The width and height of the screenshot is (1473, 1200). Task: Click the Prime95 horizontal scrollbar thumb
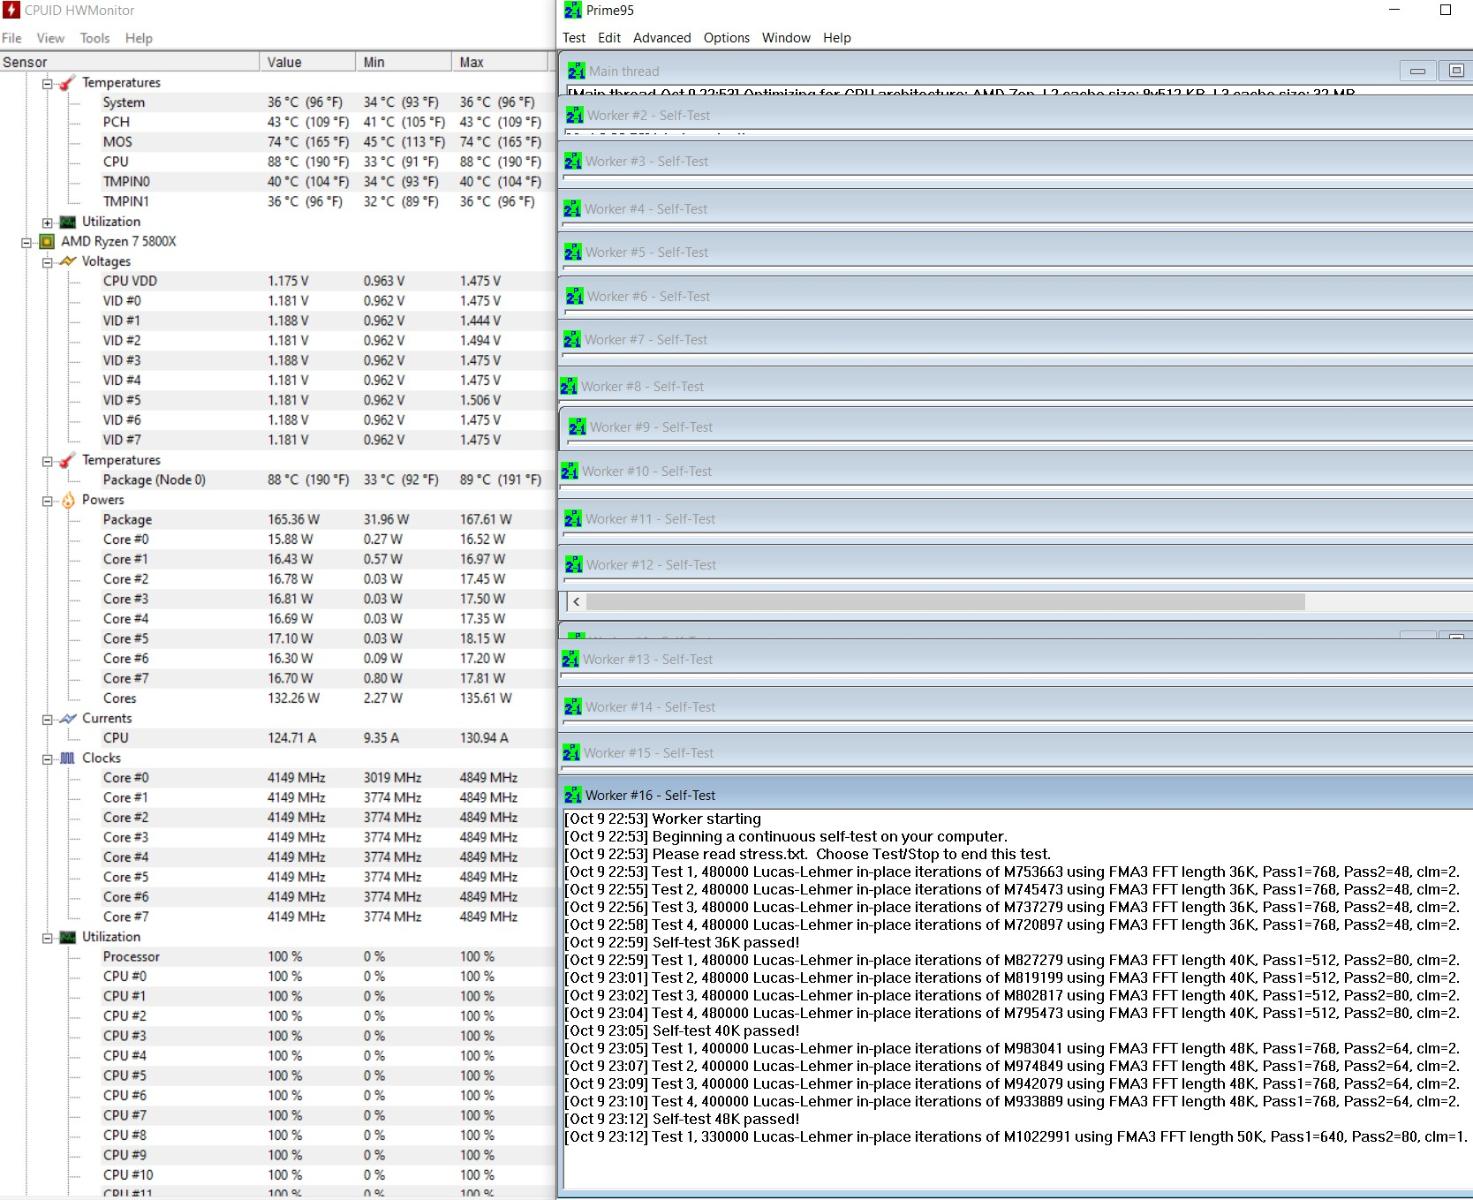point(945,602)
